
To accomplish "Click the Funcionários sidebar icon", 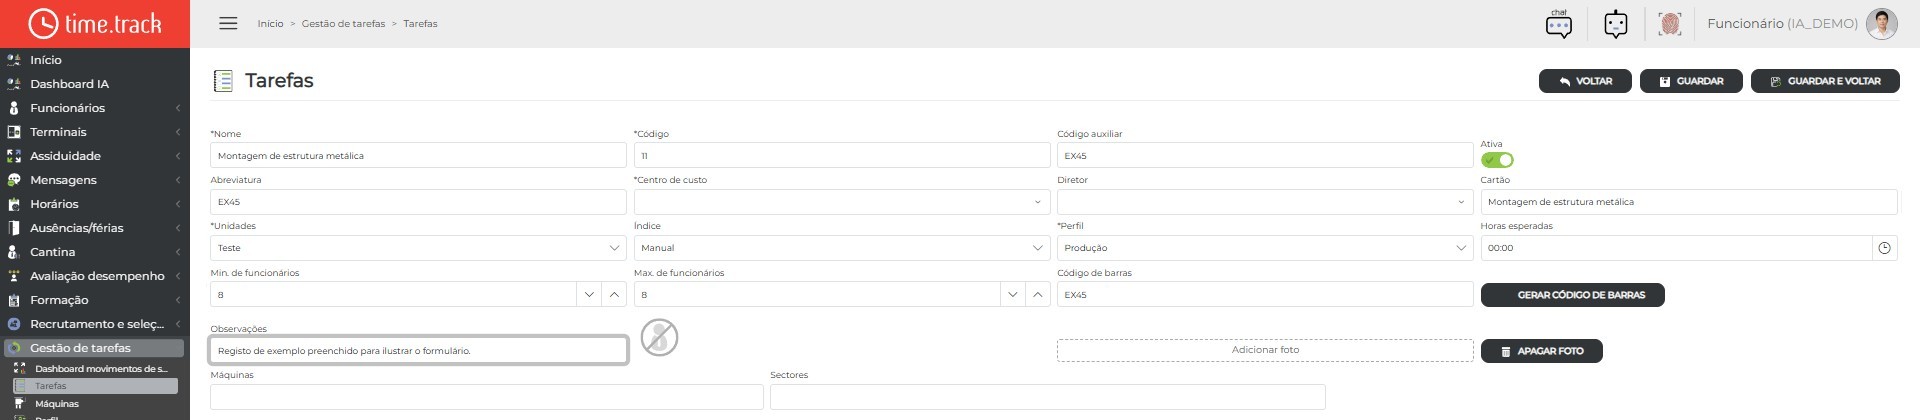I will pos(14,108).
